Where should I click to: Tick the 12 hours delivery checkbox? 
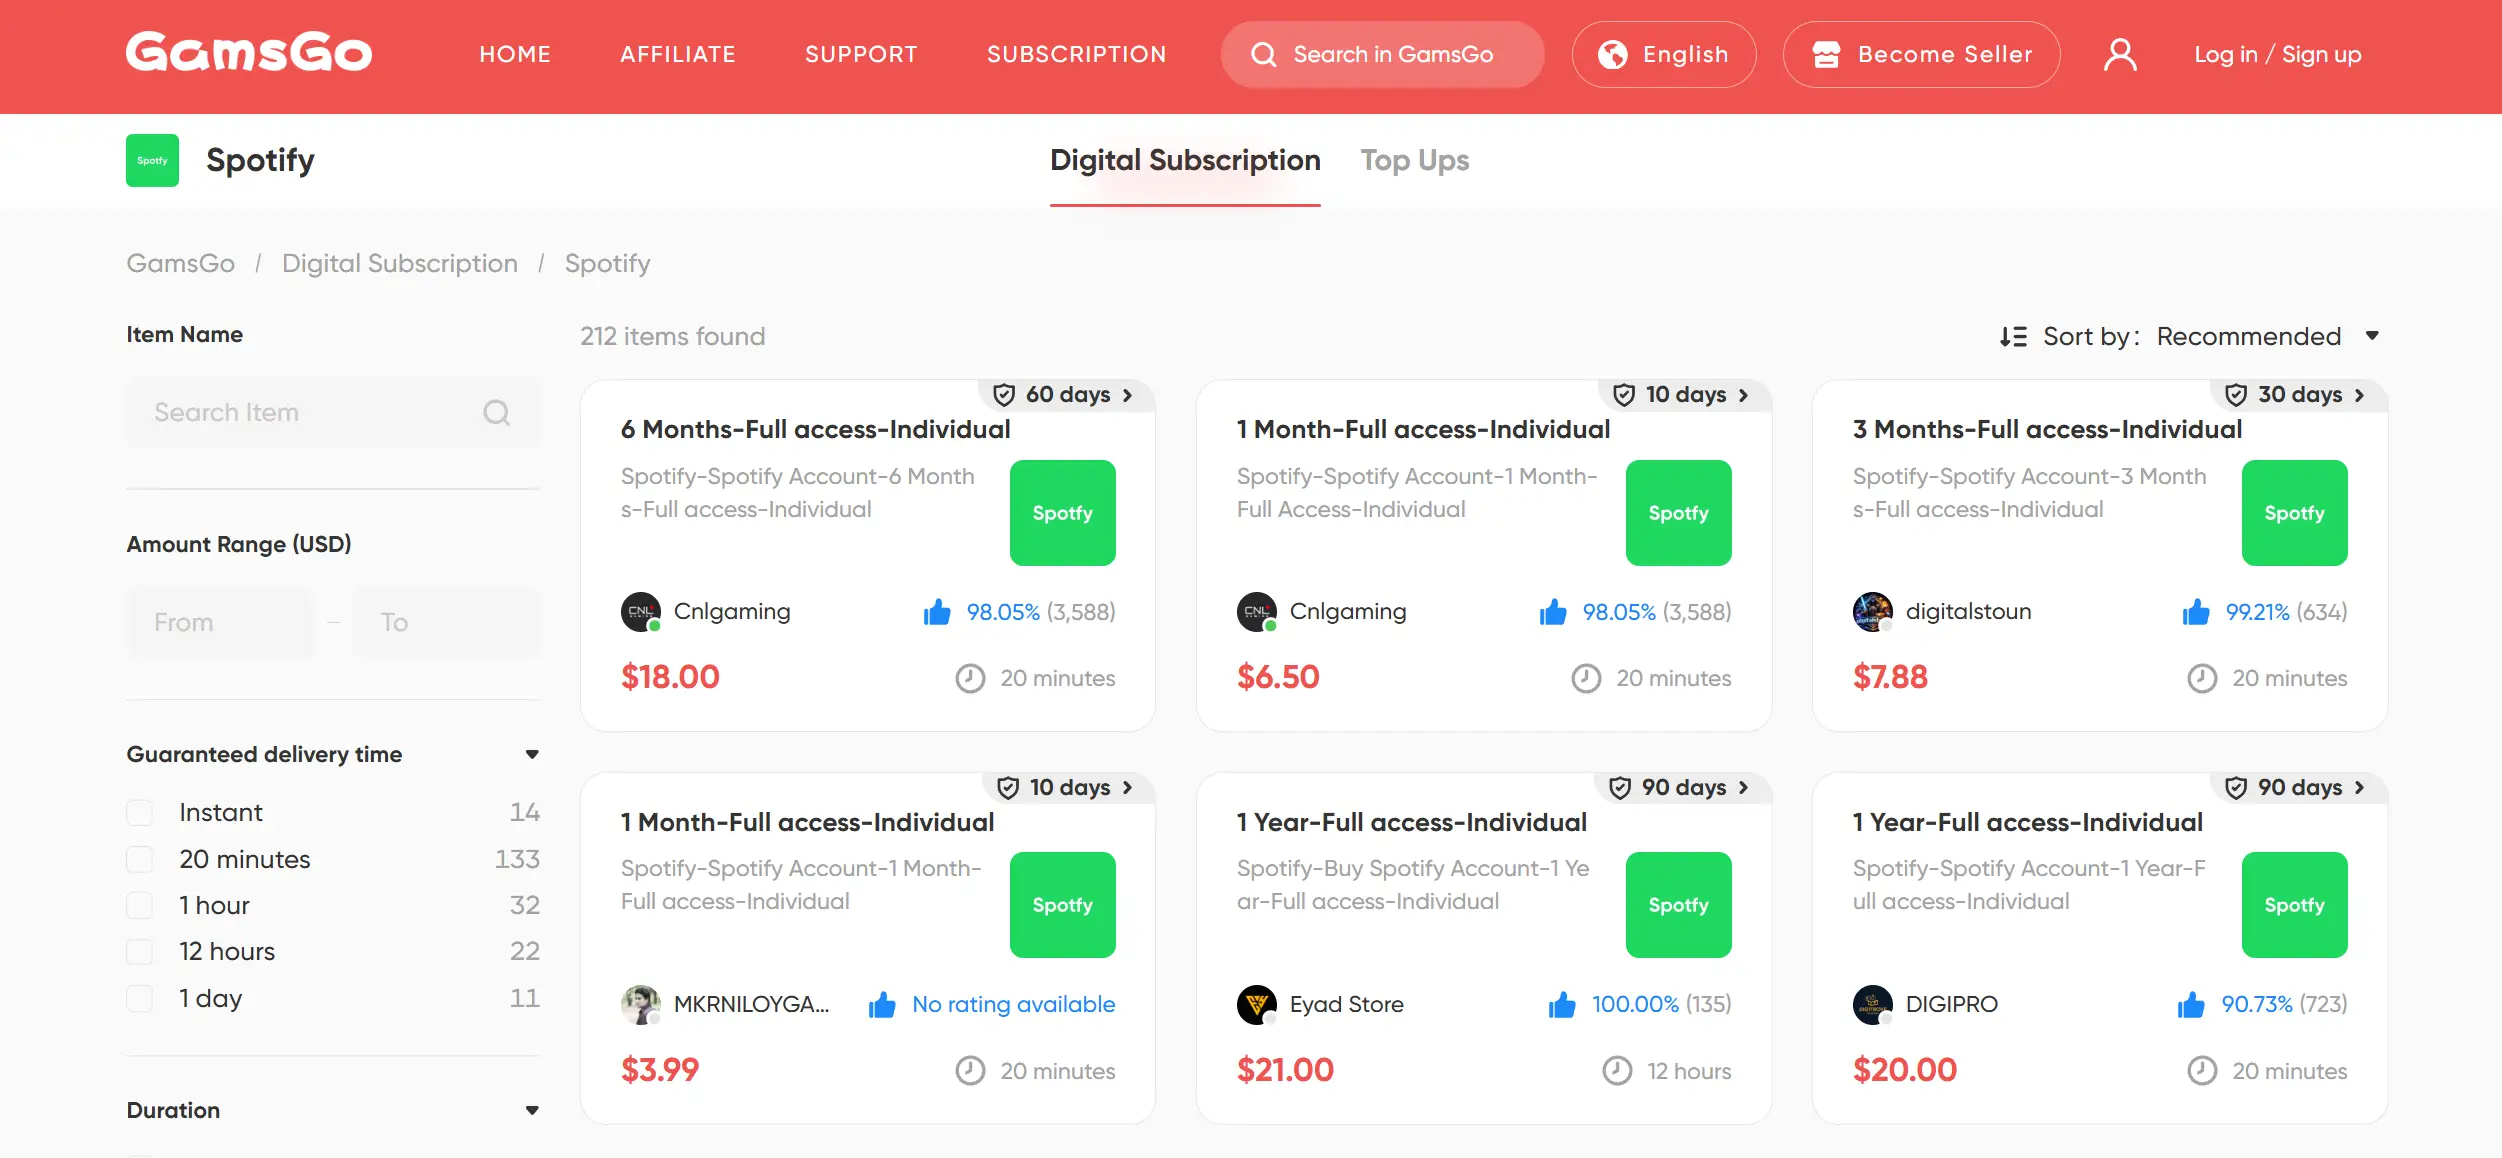140,951
